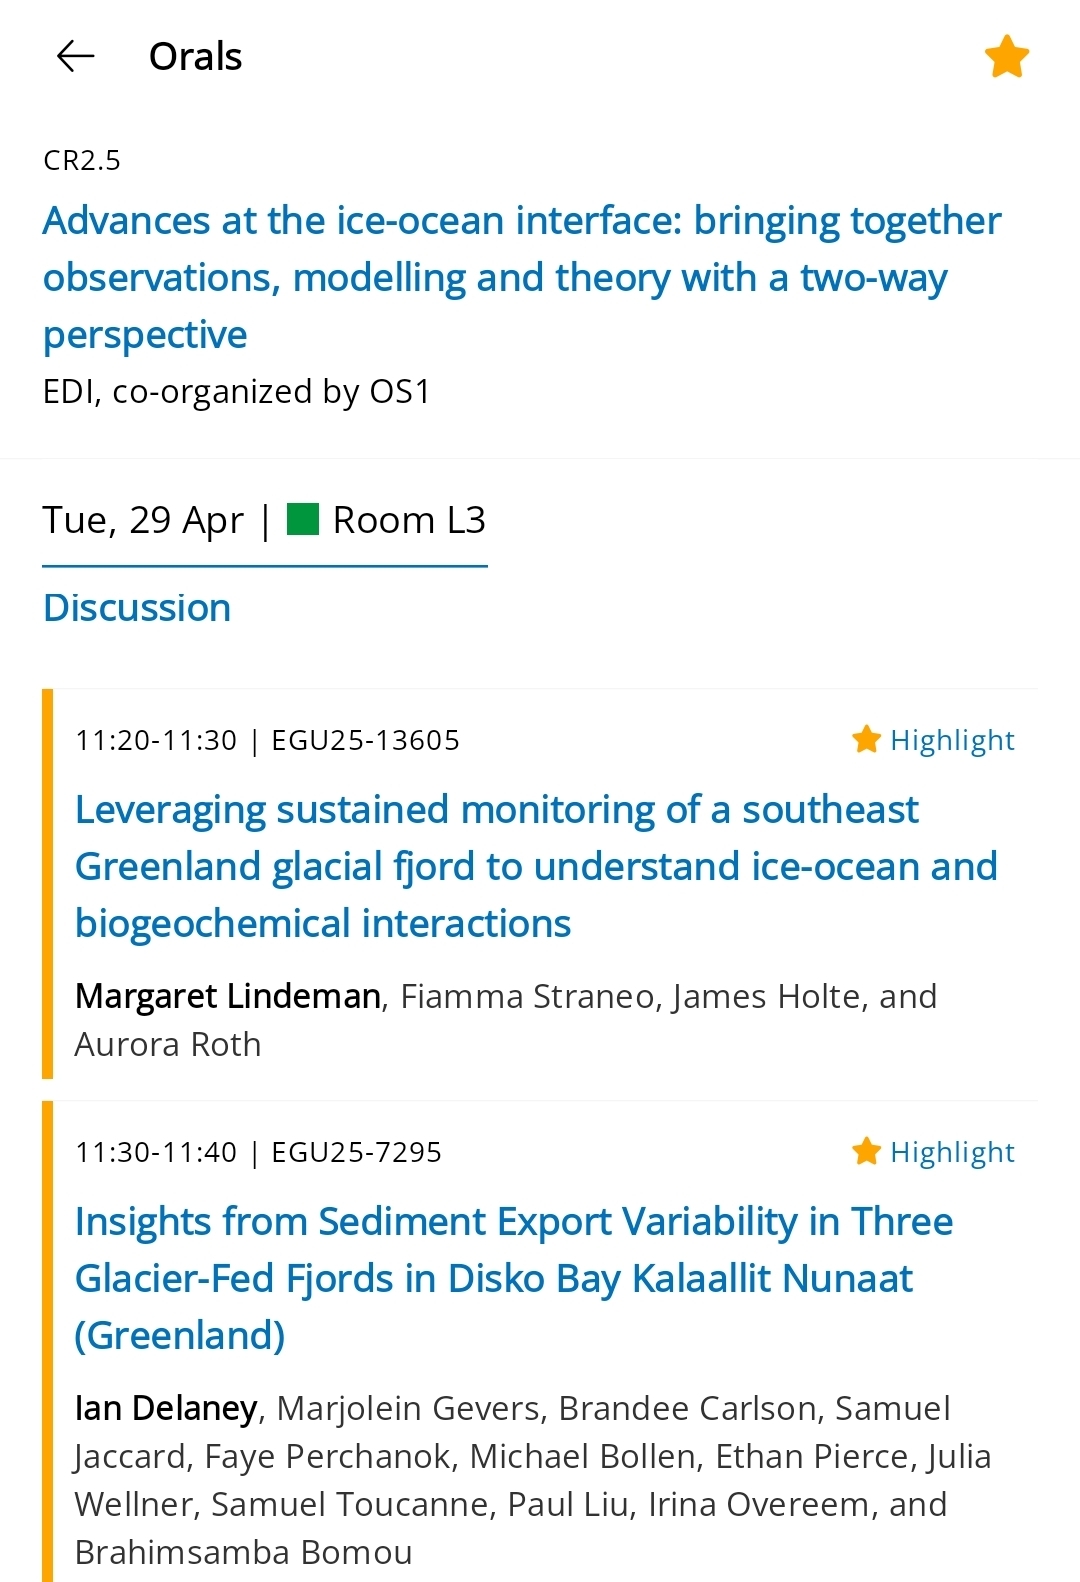Click the CR2.5 session code
The image size is (1080, 1582).
[x=82, y=161]
